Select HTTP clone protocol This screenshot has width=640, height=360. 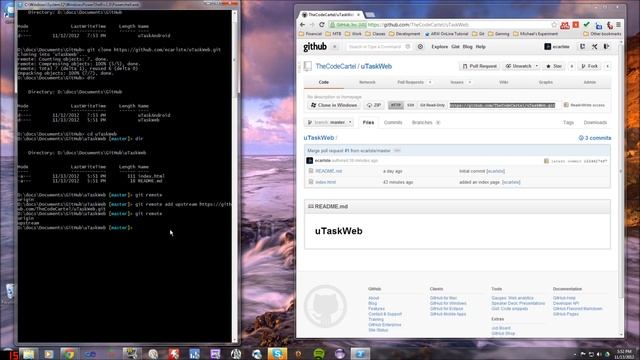(x=396, y=105)
